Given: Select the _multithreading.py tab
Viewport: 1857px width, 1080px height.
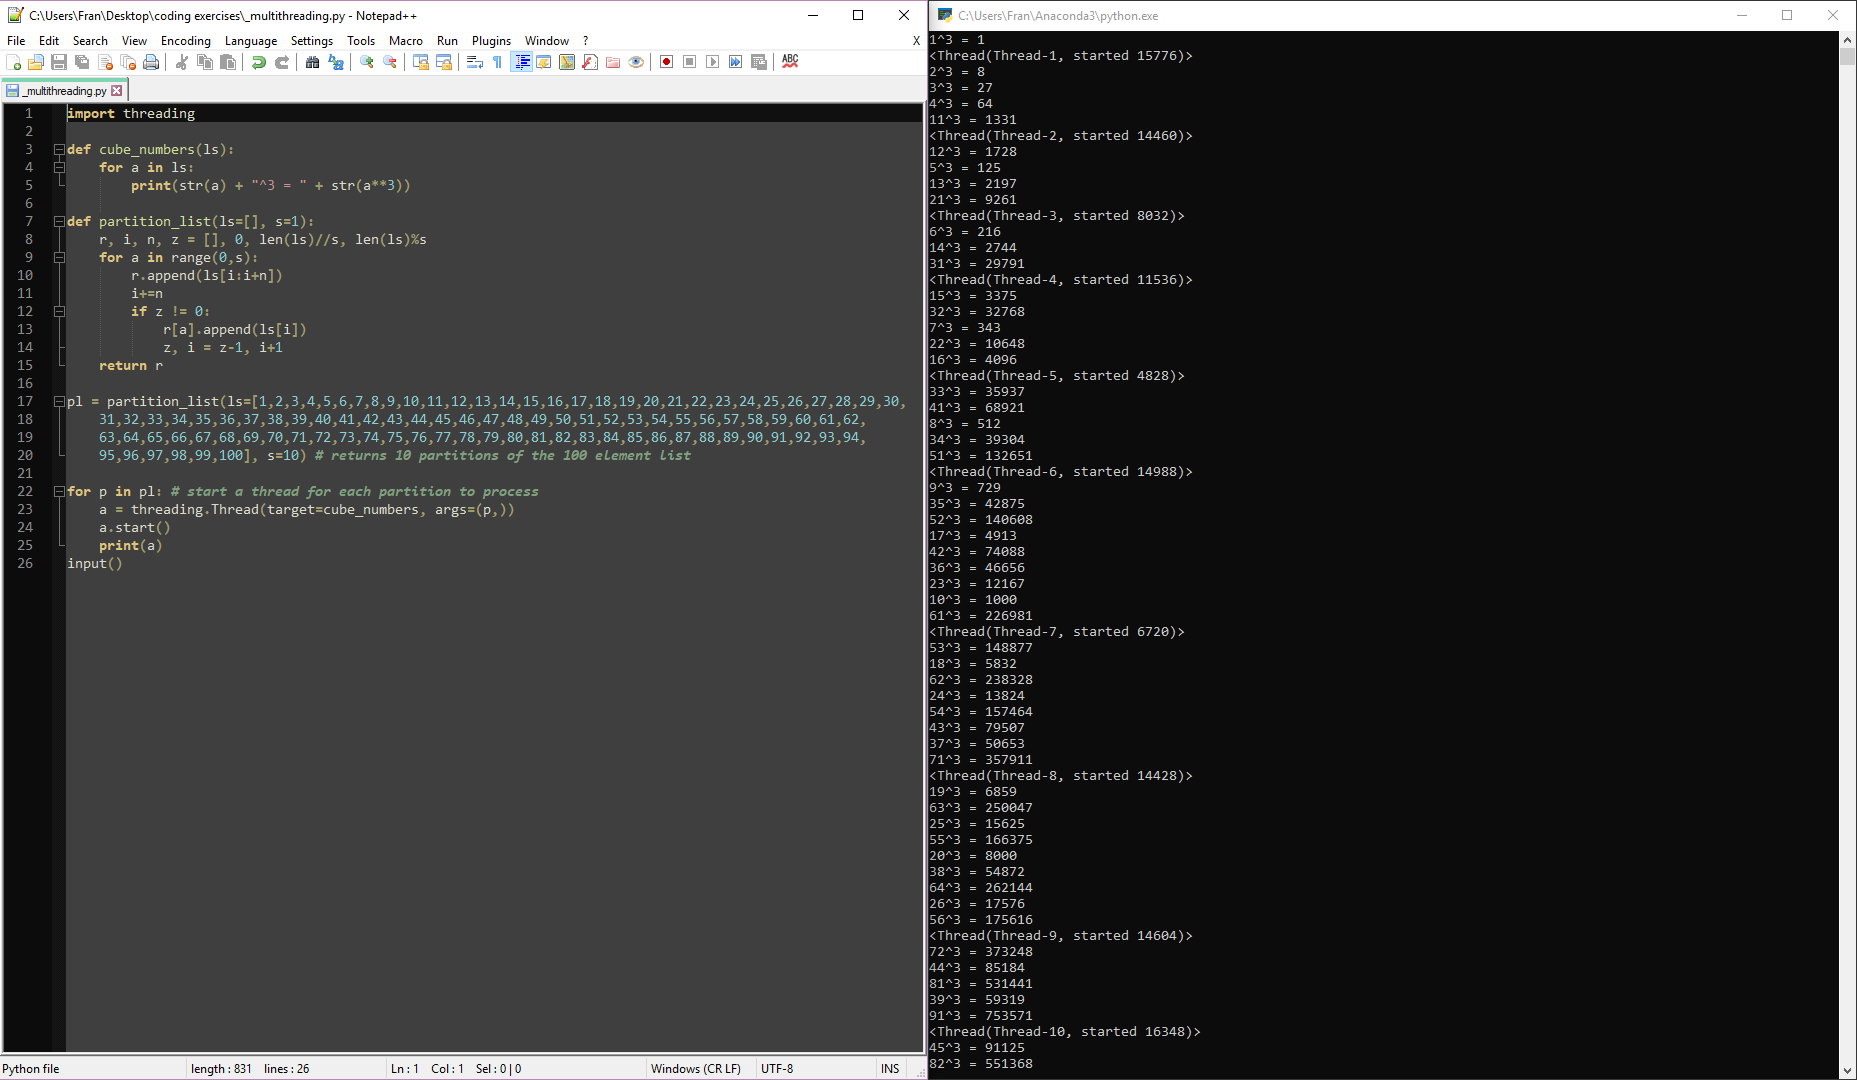Looking at the screenshot, I should click(x=63, y=91).
